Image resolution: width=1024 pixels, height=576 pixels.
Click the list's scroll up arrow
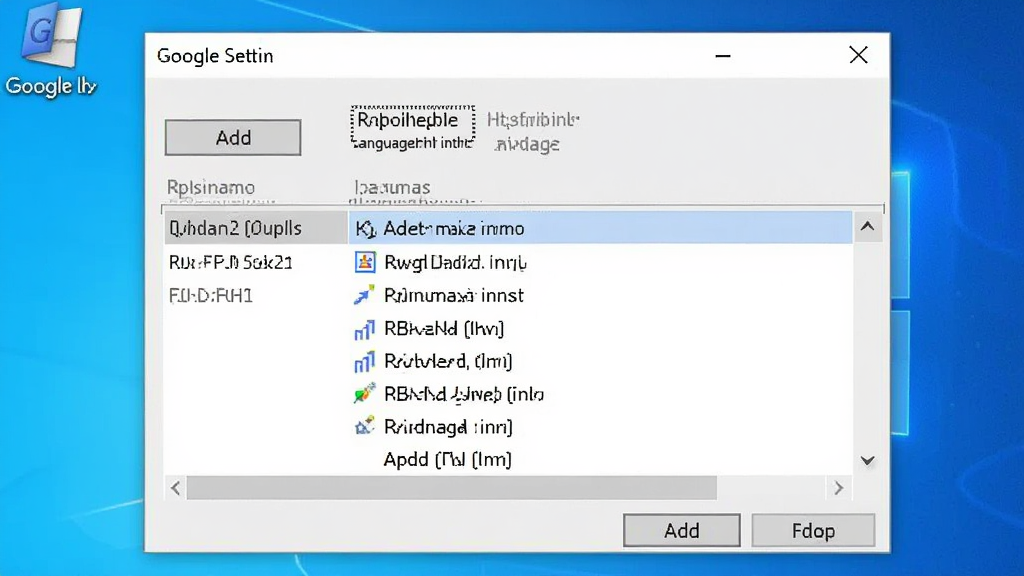867,227
